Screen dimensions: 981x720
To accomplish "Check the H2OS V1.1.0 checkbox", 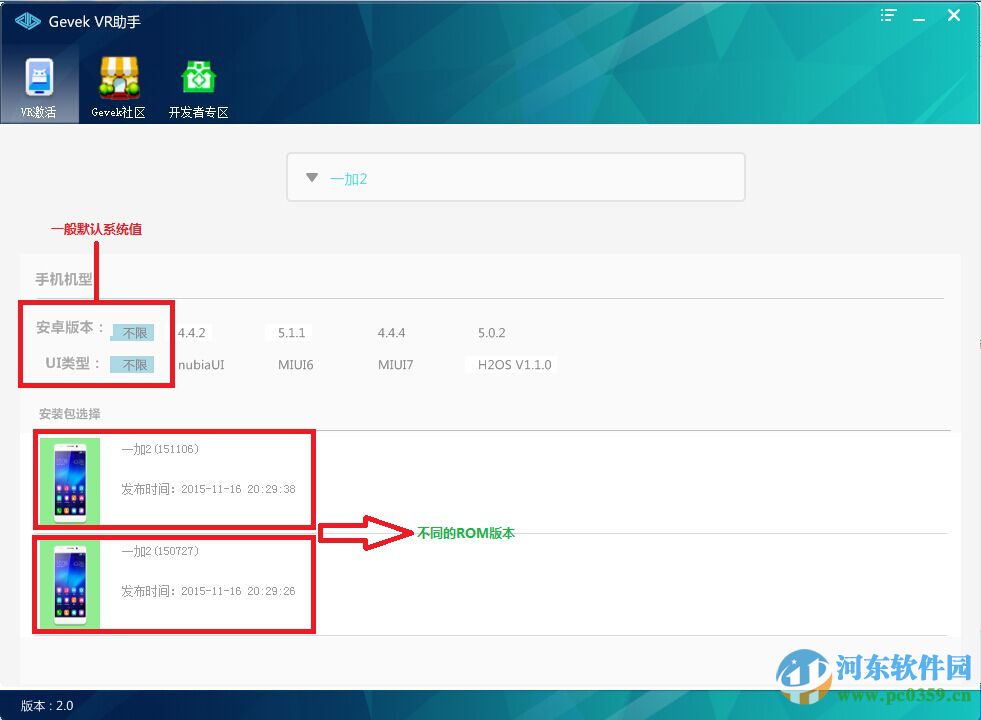I will [471, 364].
